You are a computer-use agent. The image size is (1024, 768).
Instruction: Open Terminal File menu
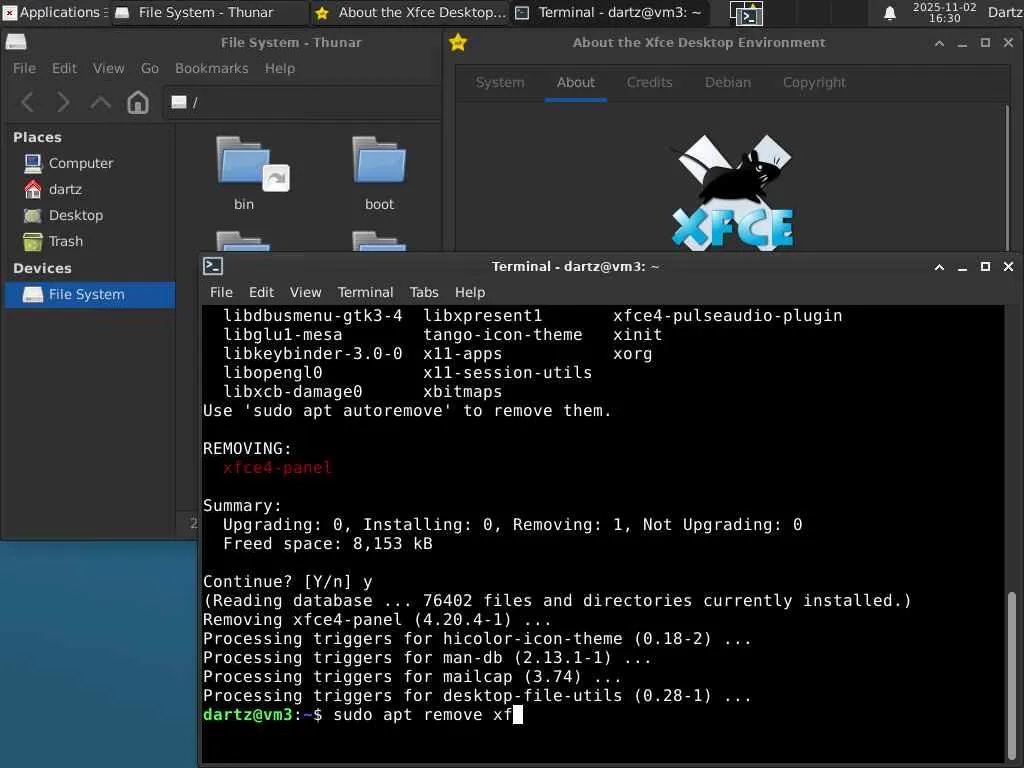(x=221, y=293)
